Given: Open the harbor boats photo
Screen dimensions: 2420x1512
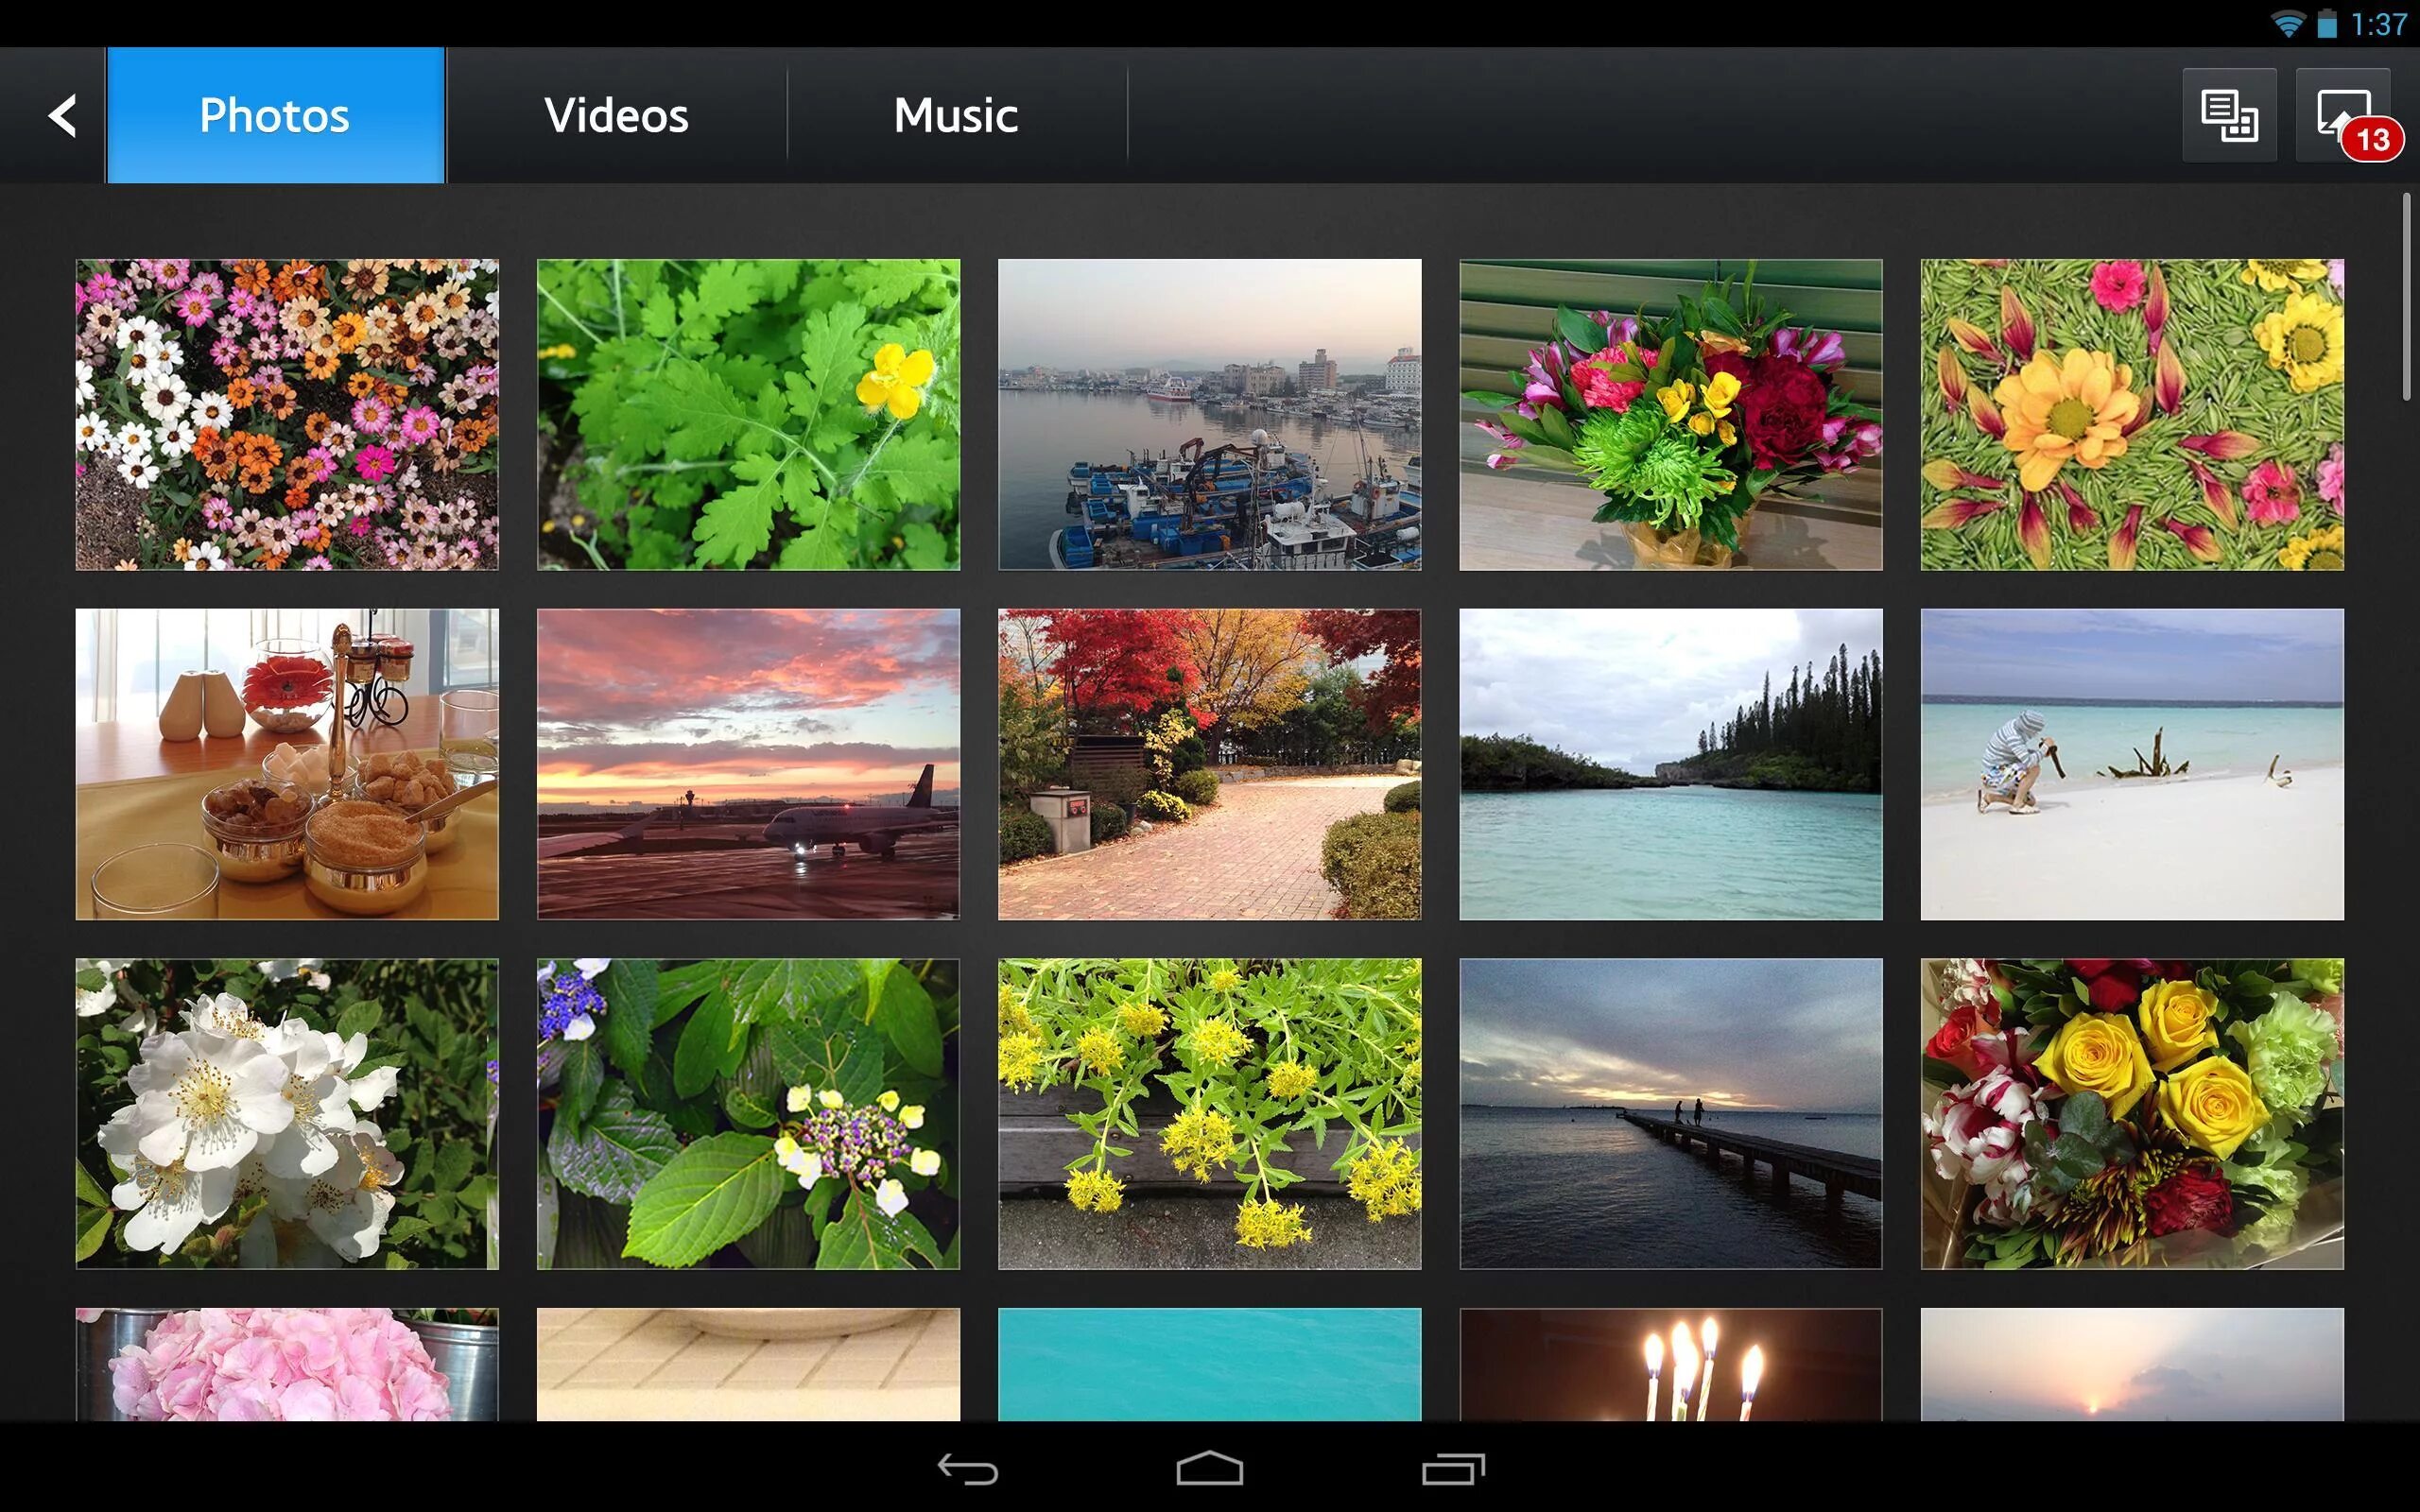Looking at the screenshot, I should pyautogui.click(x=1209, y=413).
